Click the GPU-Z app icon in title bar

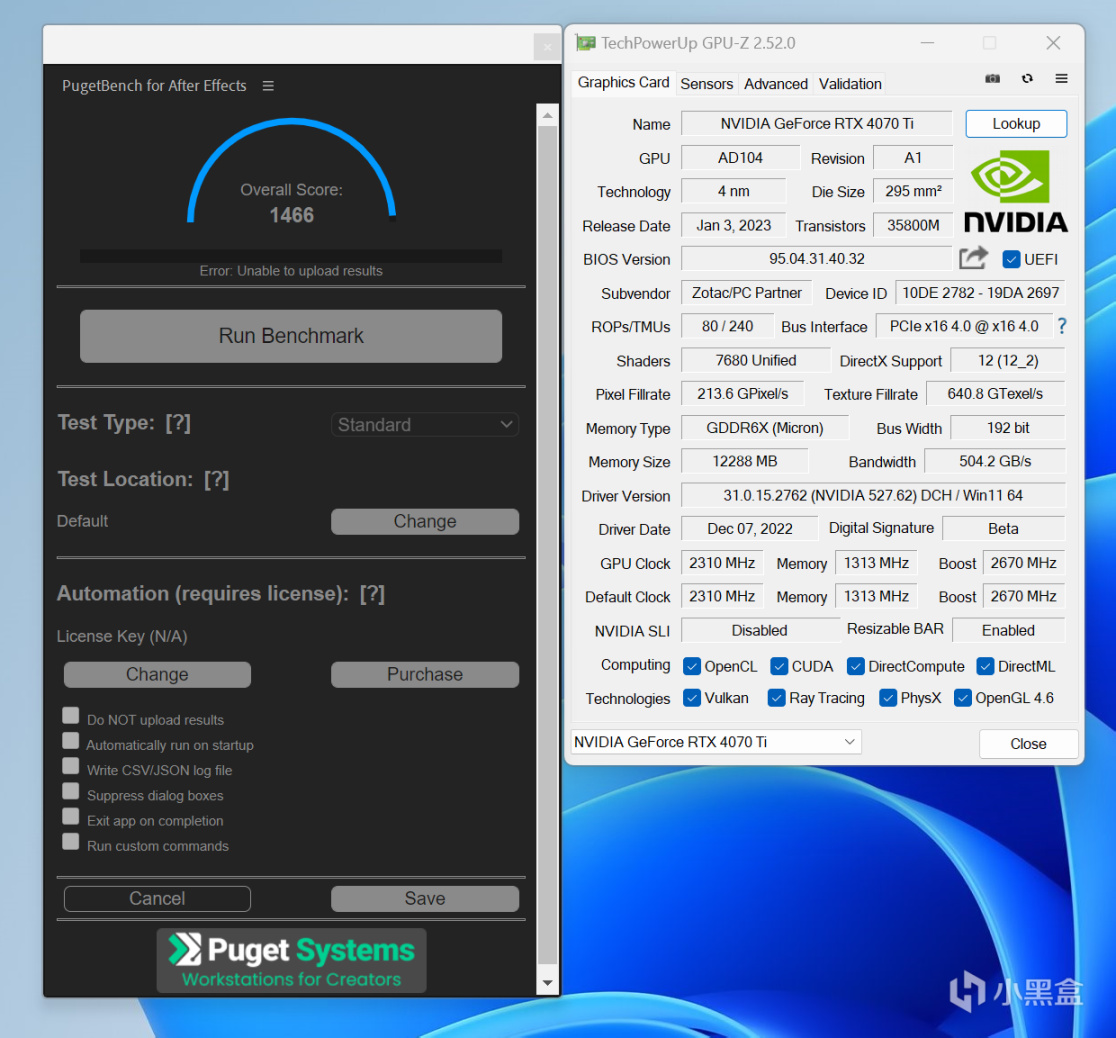point(585,43)
